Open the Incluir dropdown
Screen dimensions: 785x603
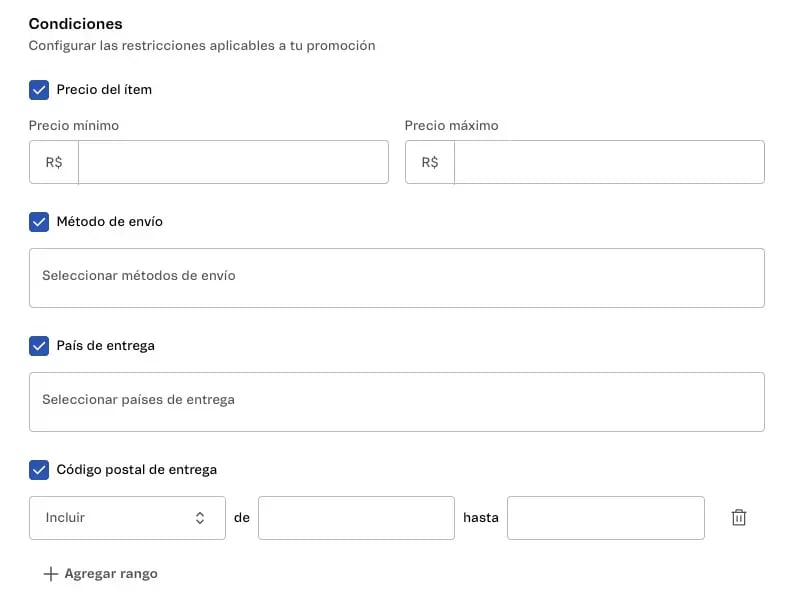click(127, 518)
